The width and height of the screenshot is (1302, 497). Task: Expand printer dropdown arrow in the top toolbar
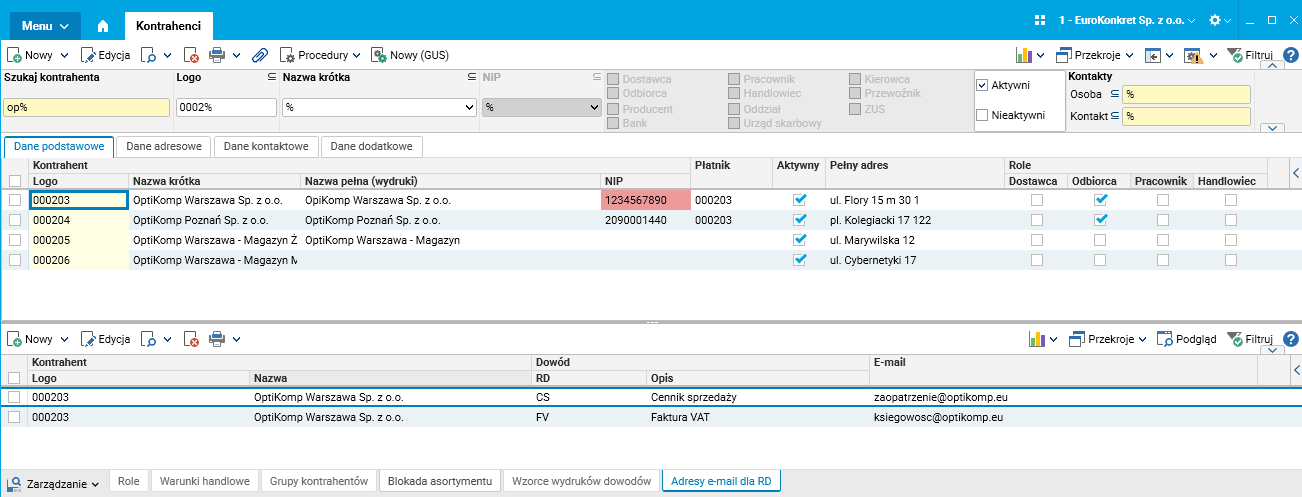pos(237,55)
